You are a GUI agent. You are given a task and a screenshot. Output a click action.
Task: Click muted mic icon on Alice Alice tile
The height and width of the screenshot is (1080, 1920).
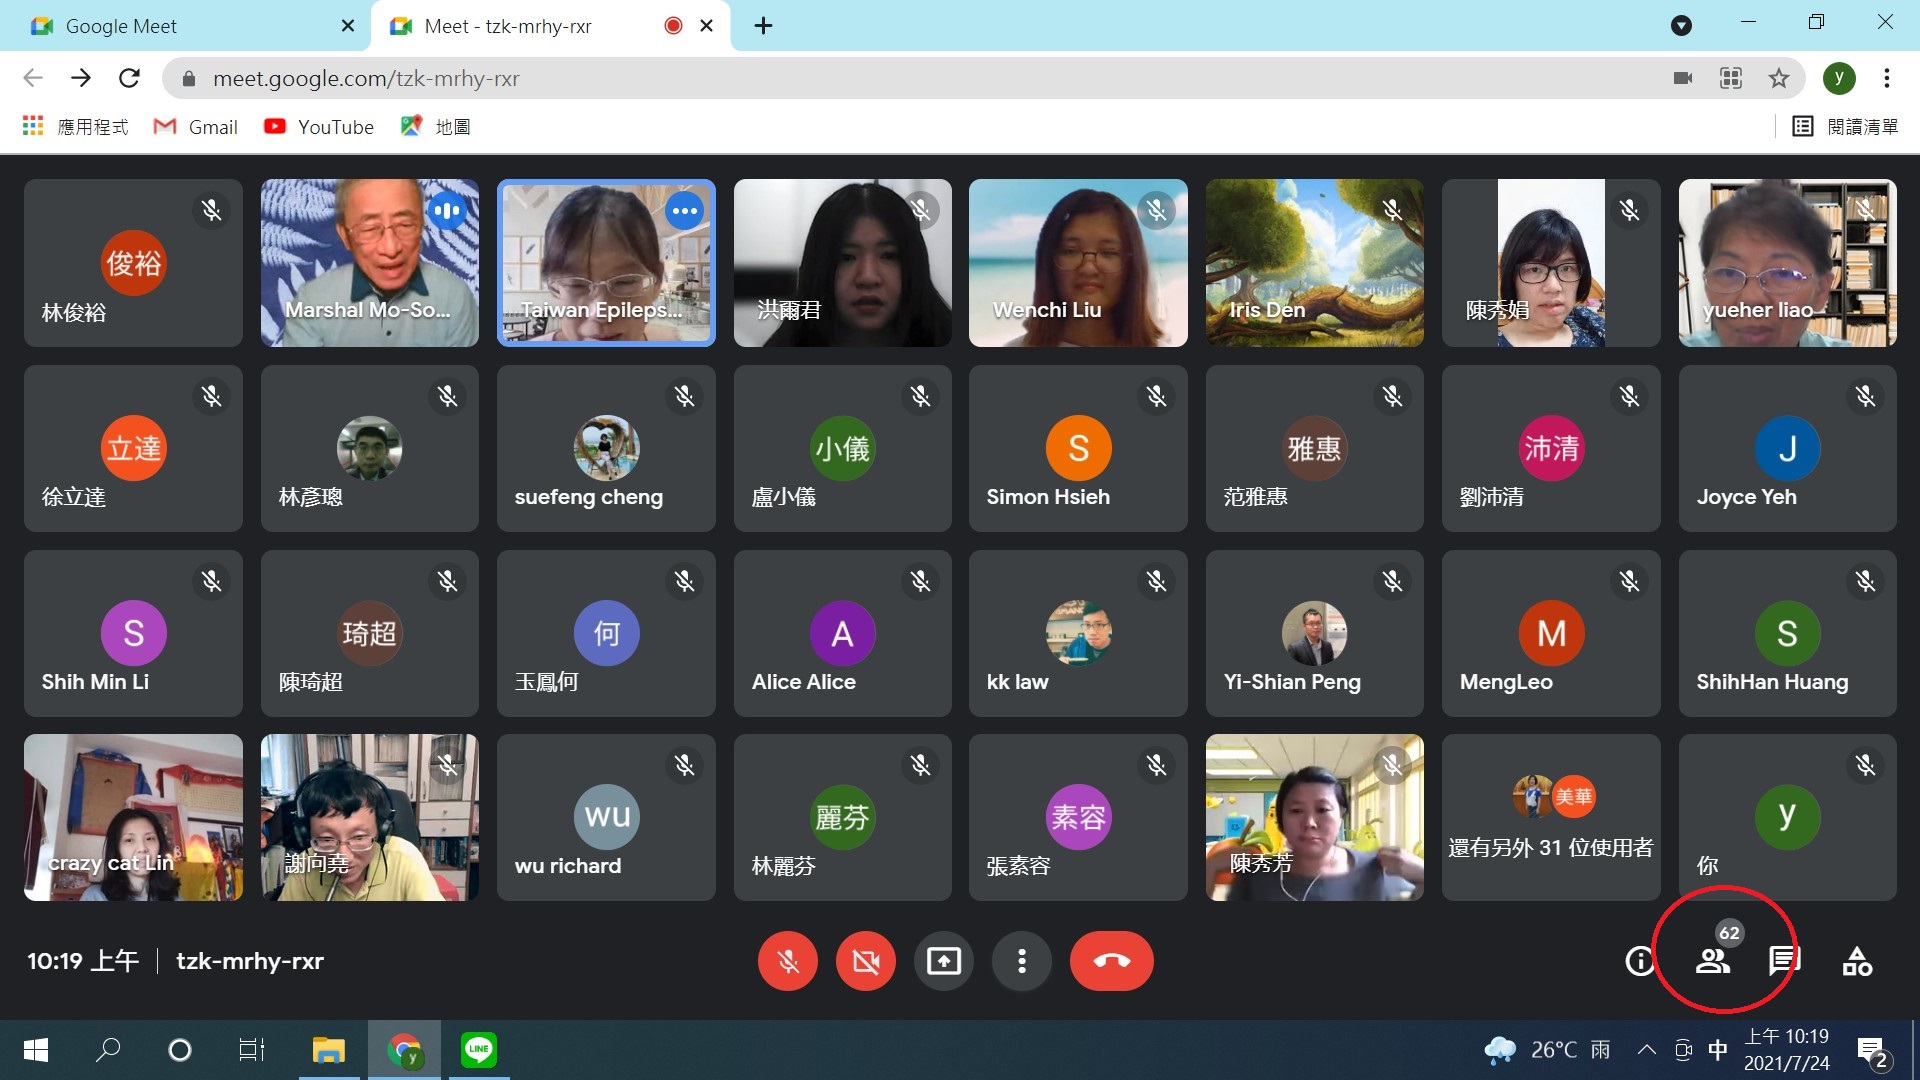[921, 582]
